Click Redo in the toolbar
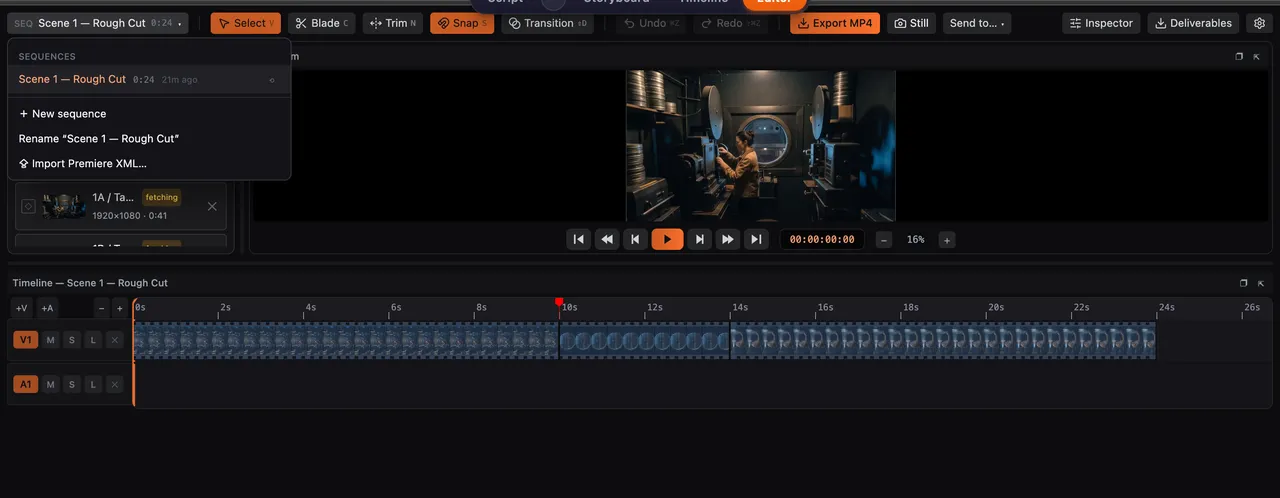 point(730,23)
